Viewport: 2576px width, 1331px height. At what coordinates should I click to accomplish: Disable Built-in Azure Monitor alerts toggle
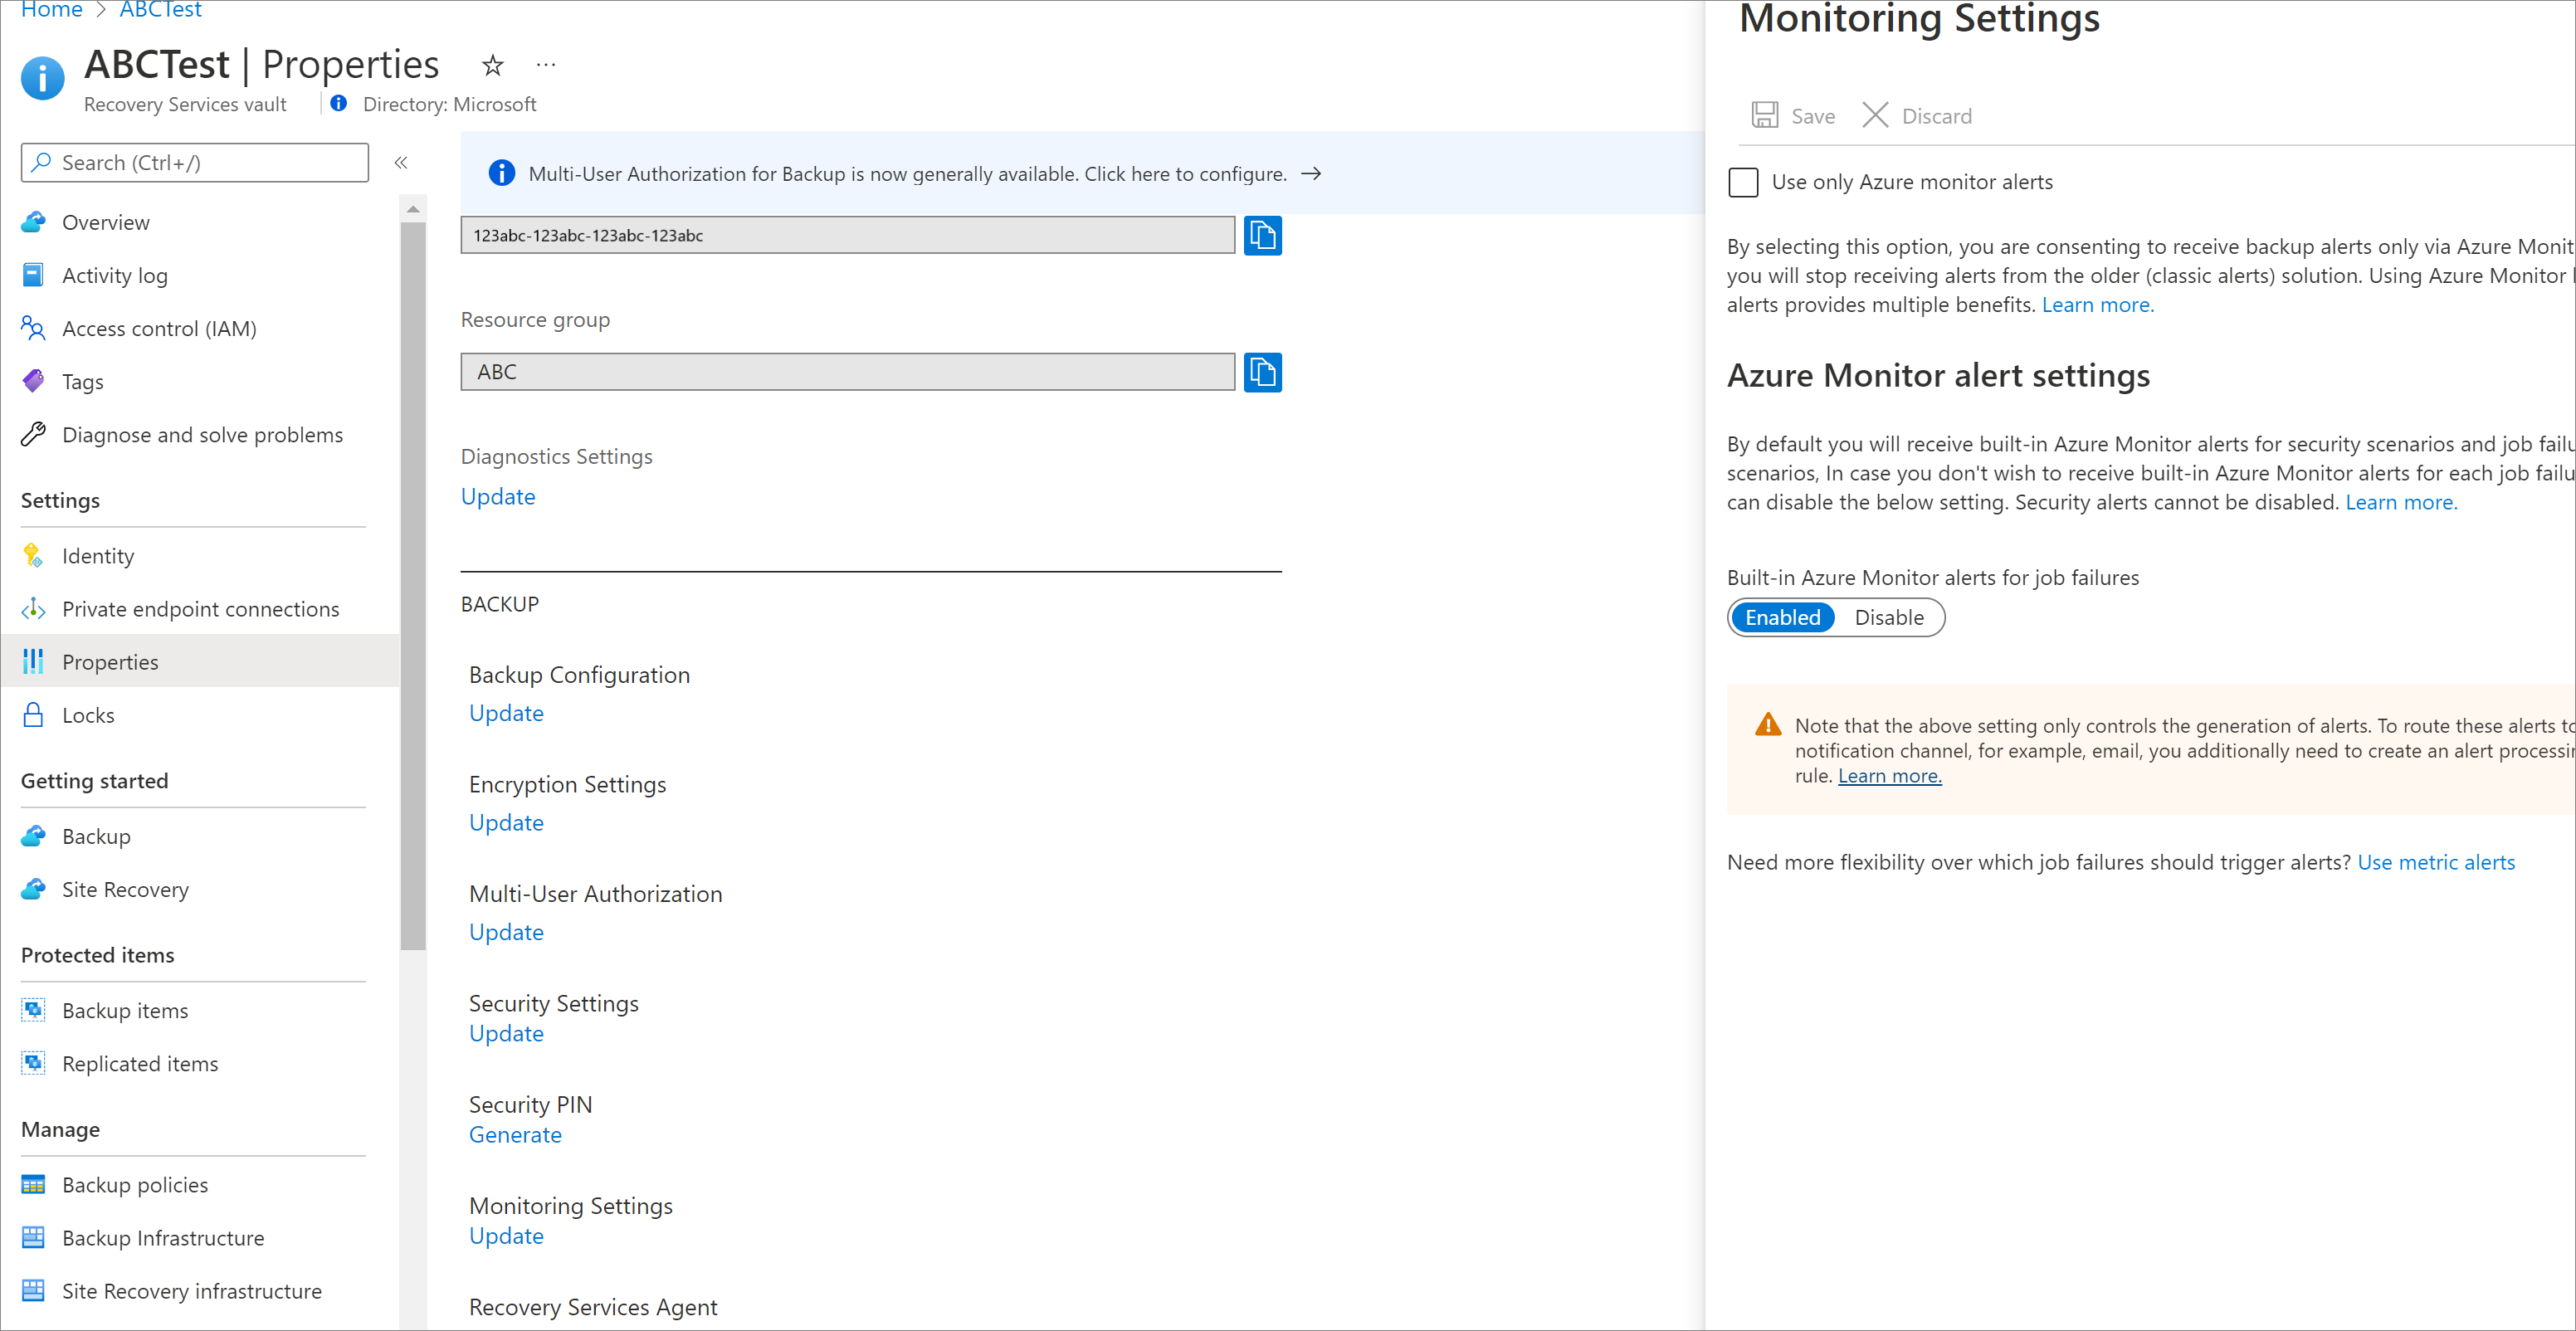(x=1889, y=617)
